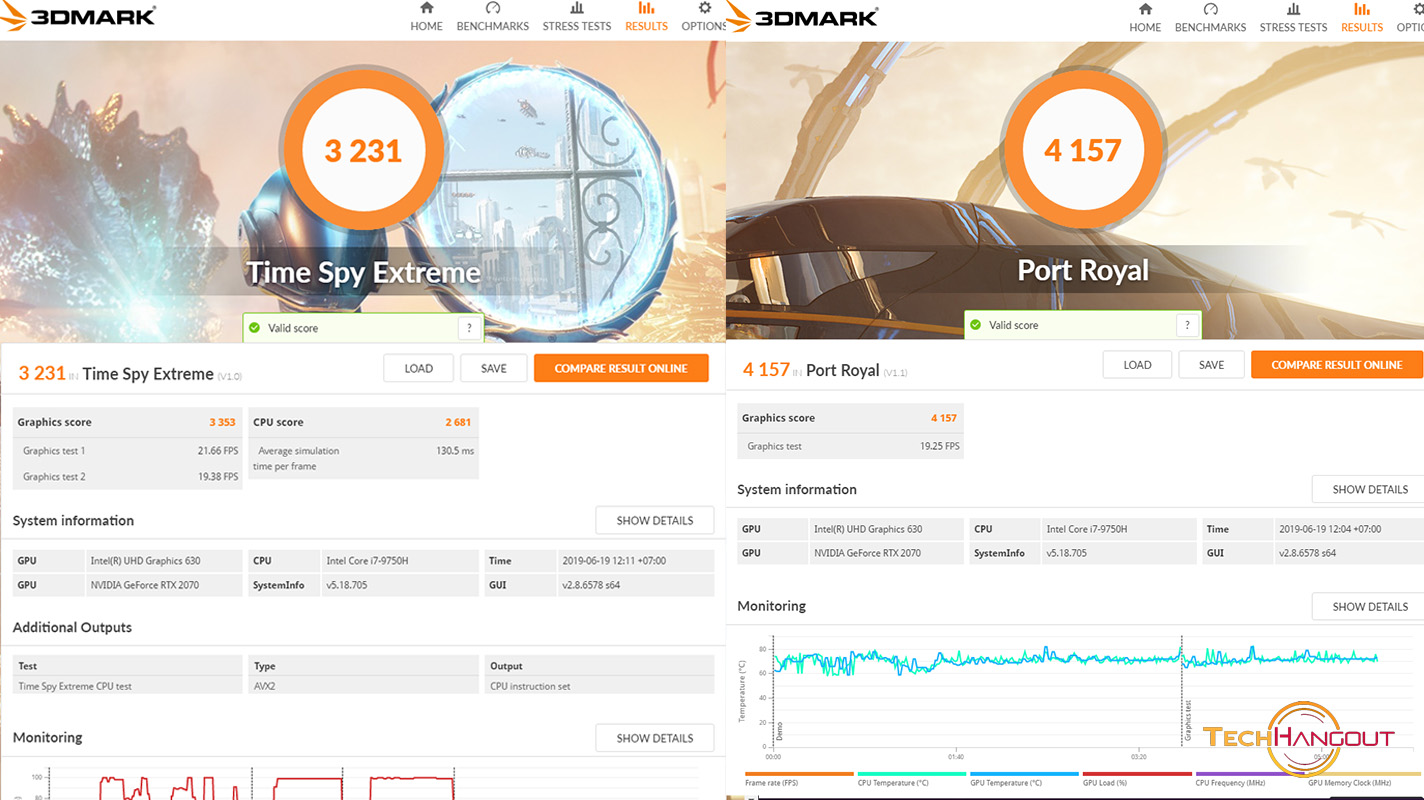
Task: Click the 3DMark logo above Time Spy Extreme
Action: point(78,15)
